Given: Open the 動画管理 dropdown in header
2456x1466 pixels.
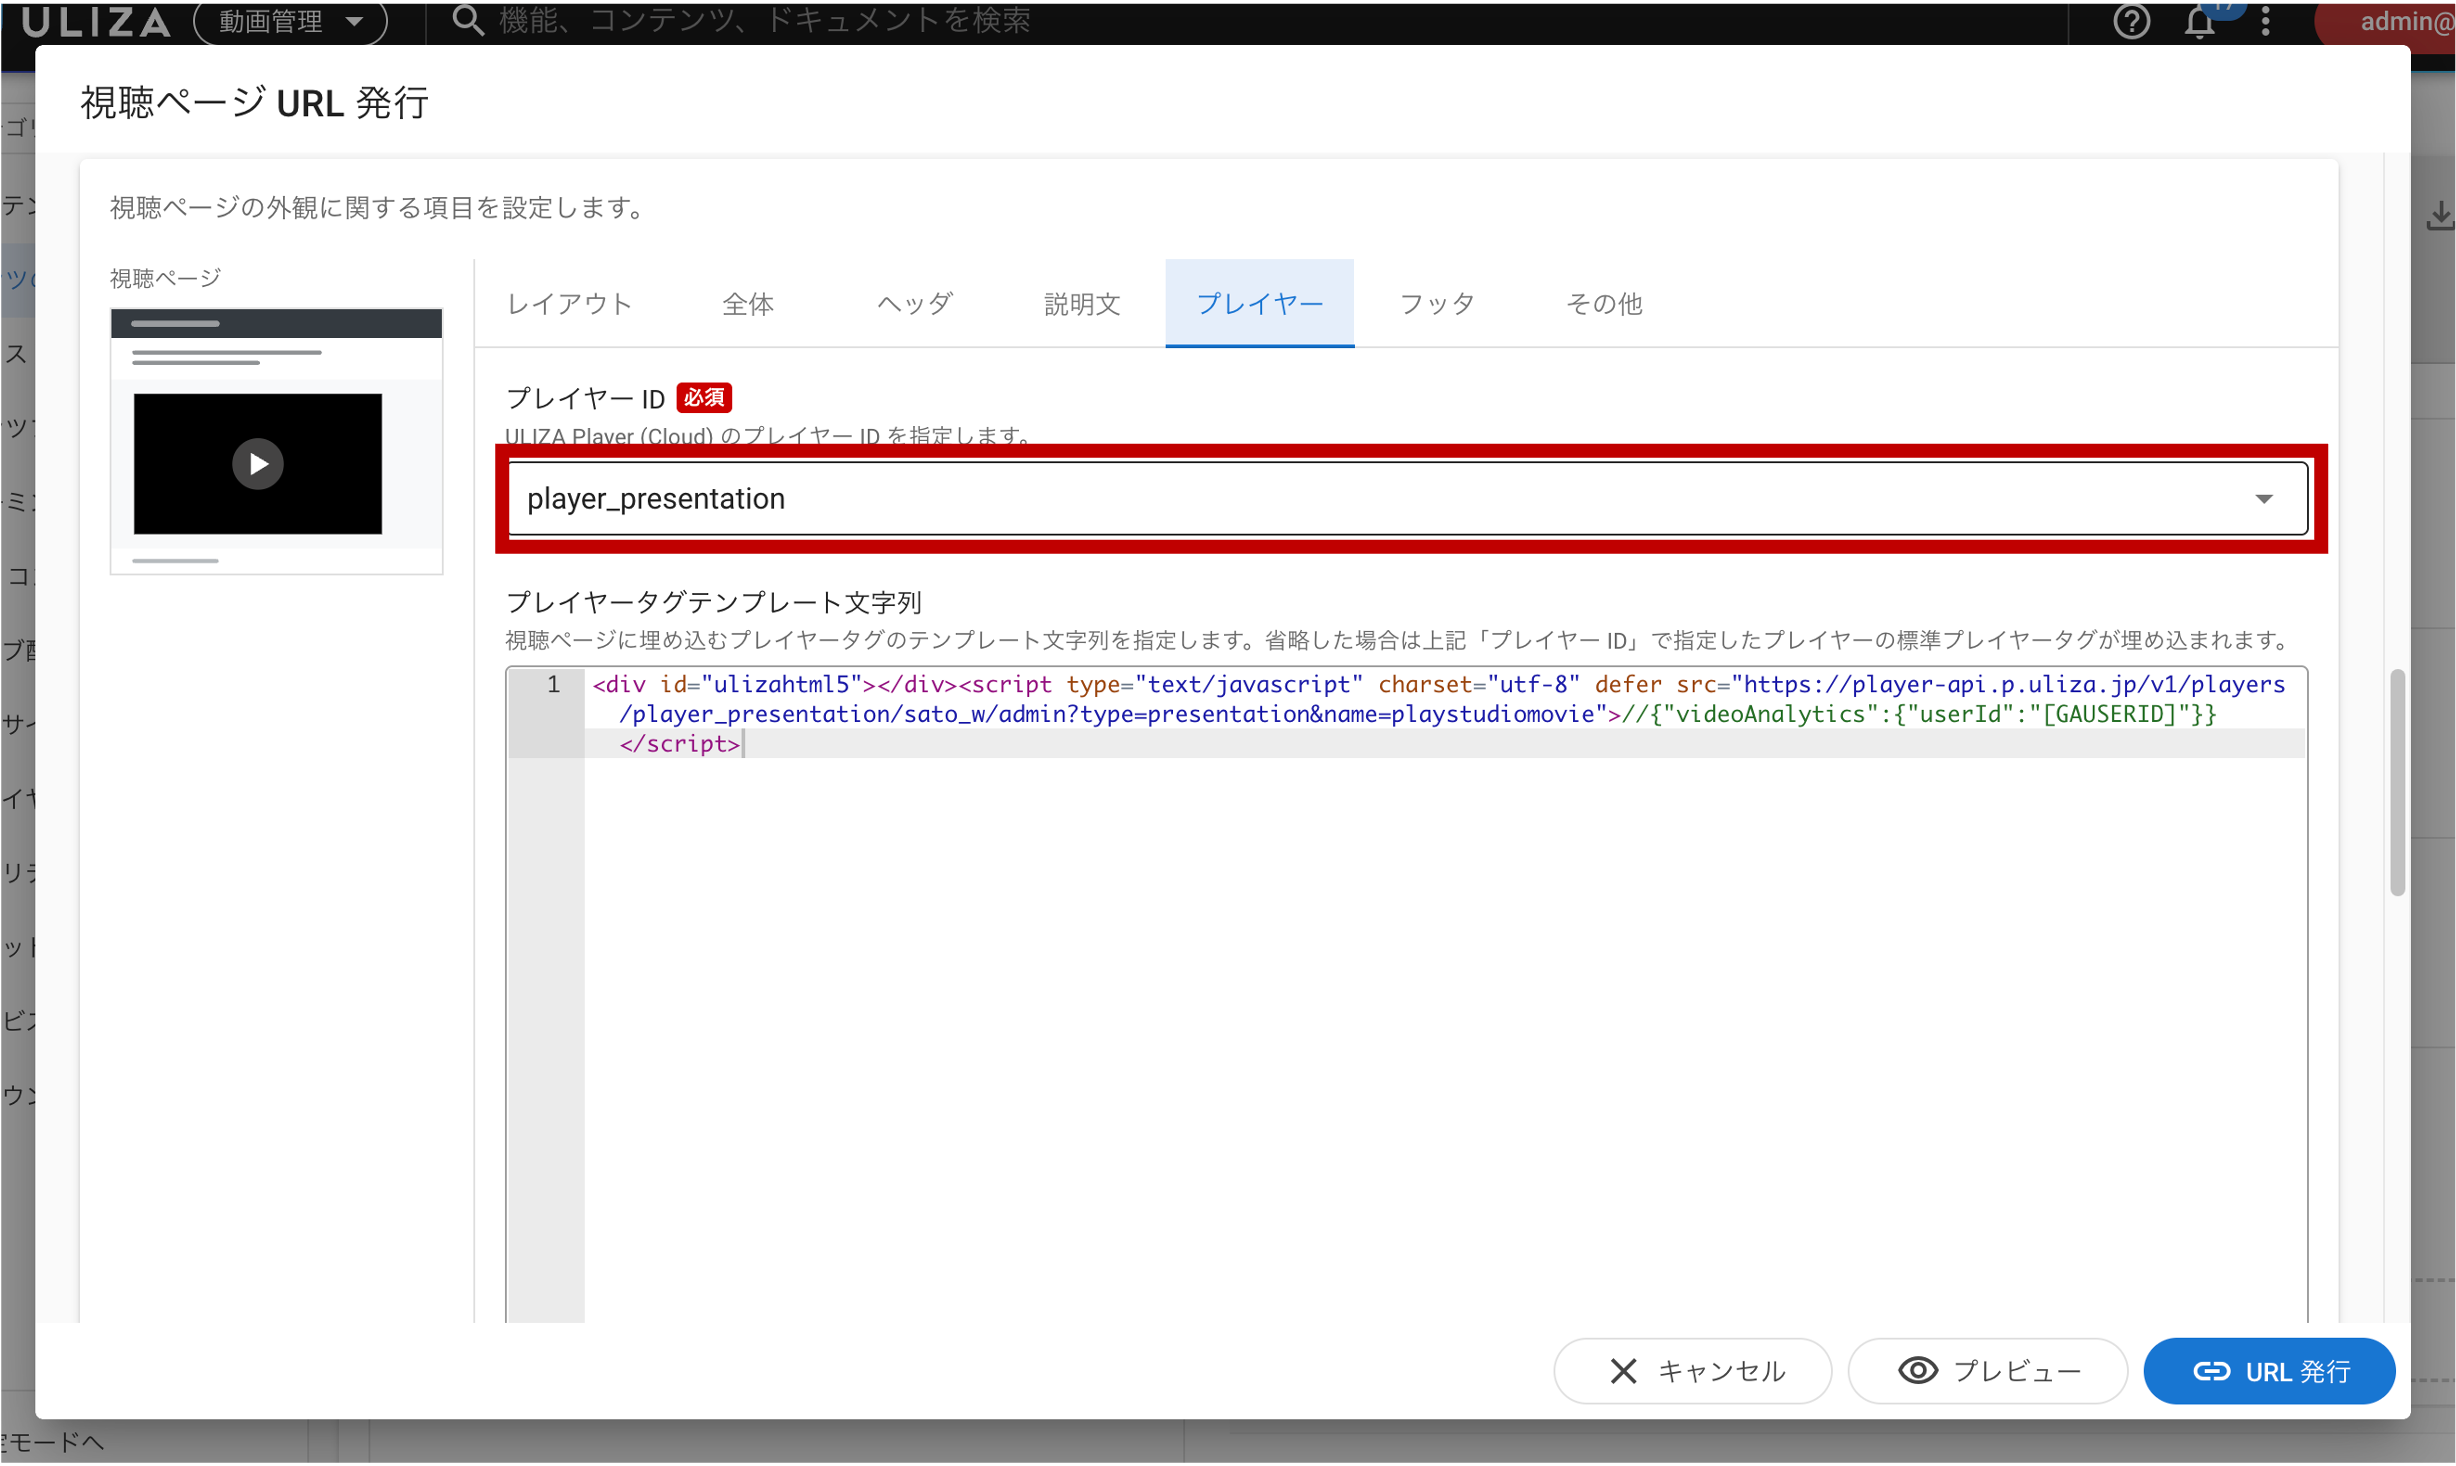Looking at the screenshot, I should (290, 21).
